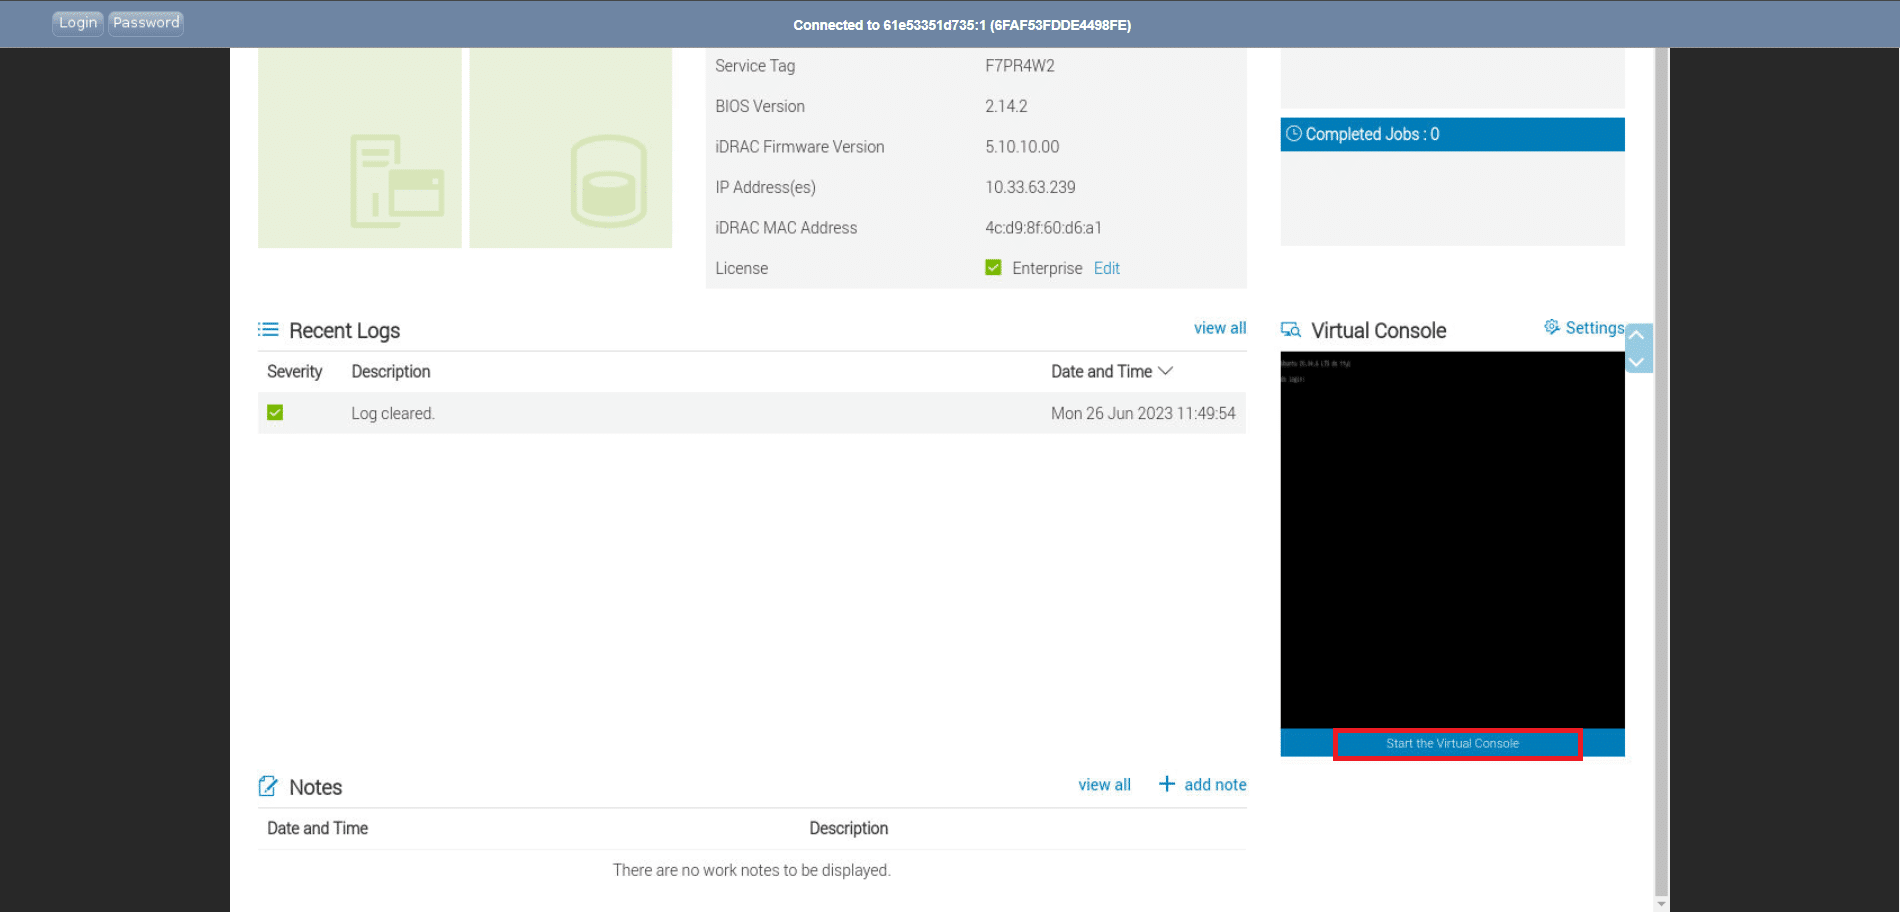Click the Virtual Console preview thumbnail
This screenshot has width=1900, height=912.
[1452, 540]
